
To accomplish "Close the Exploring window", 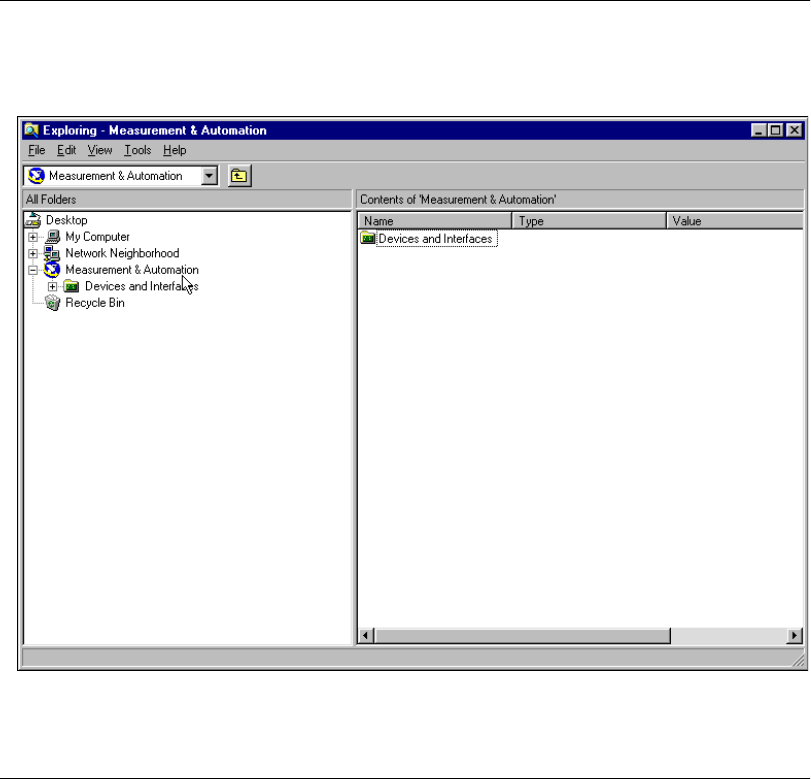I will click(x=794, y=130).
